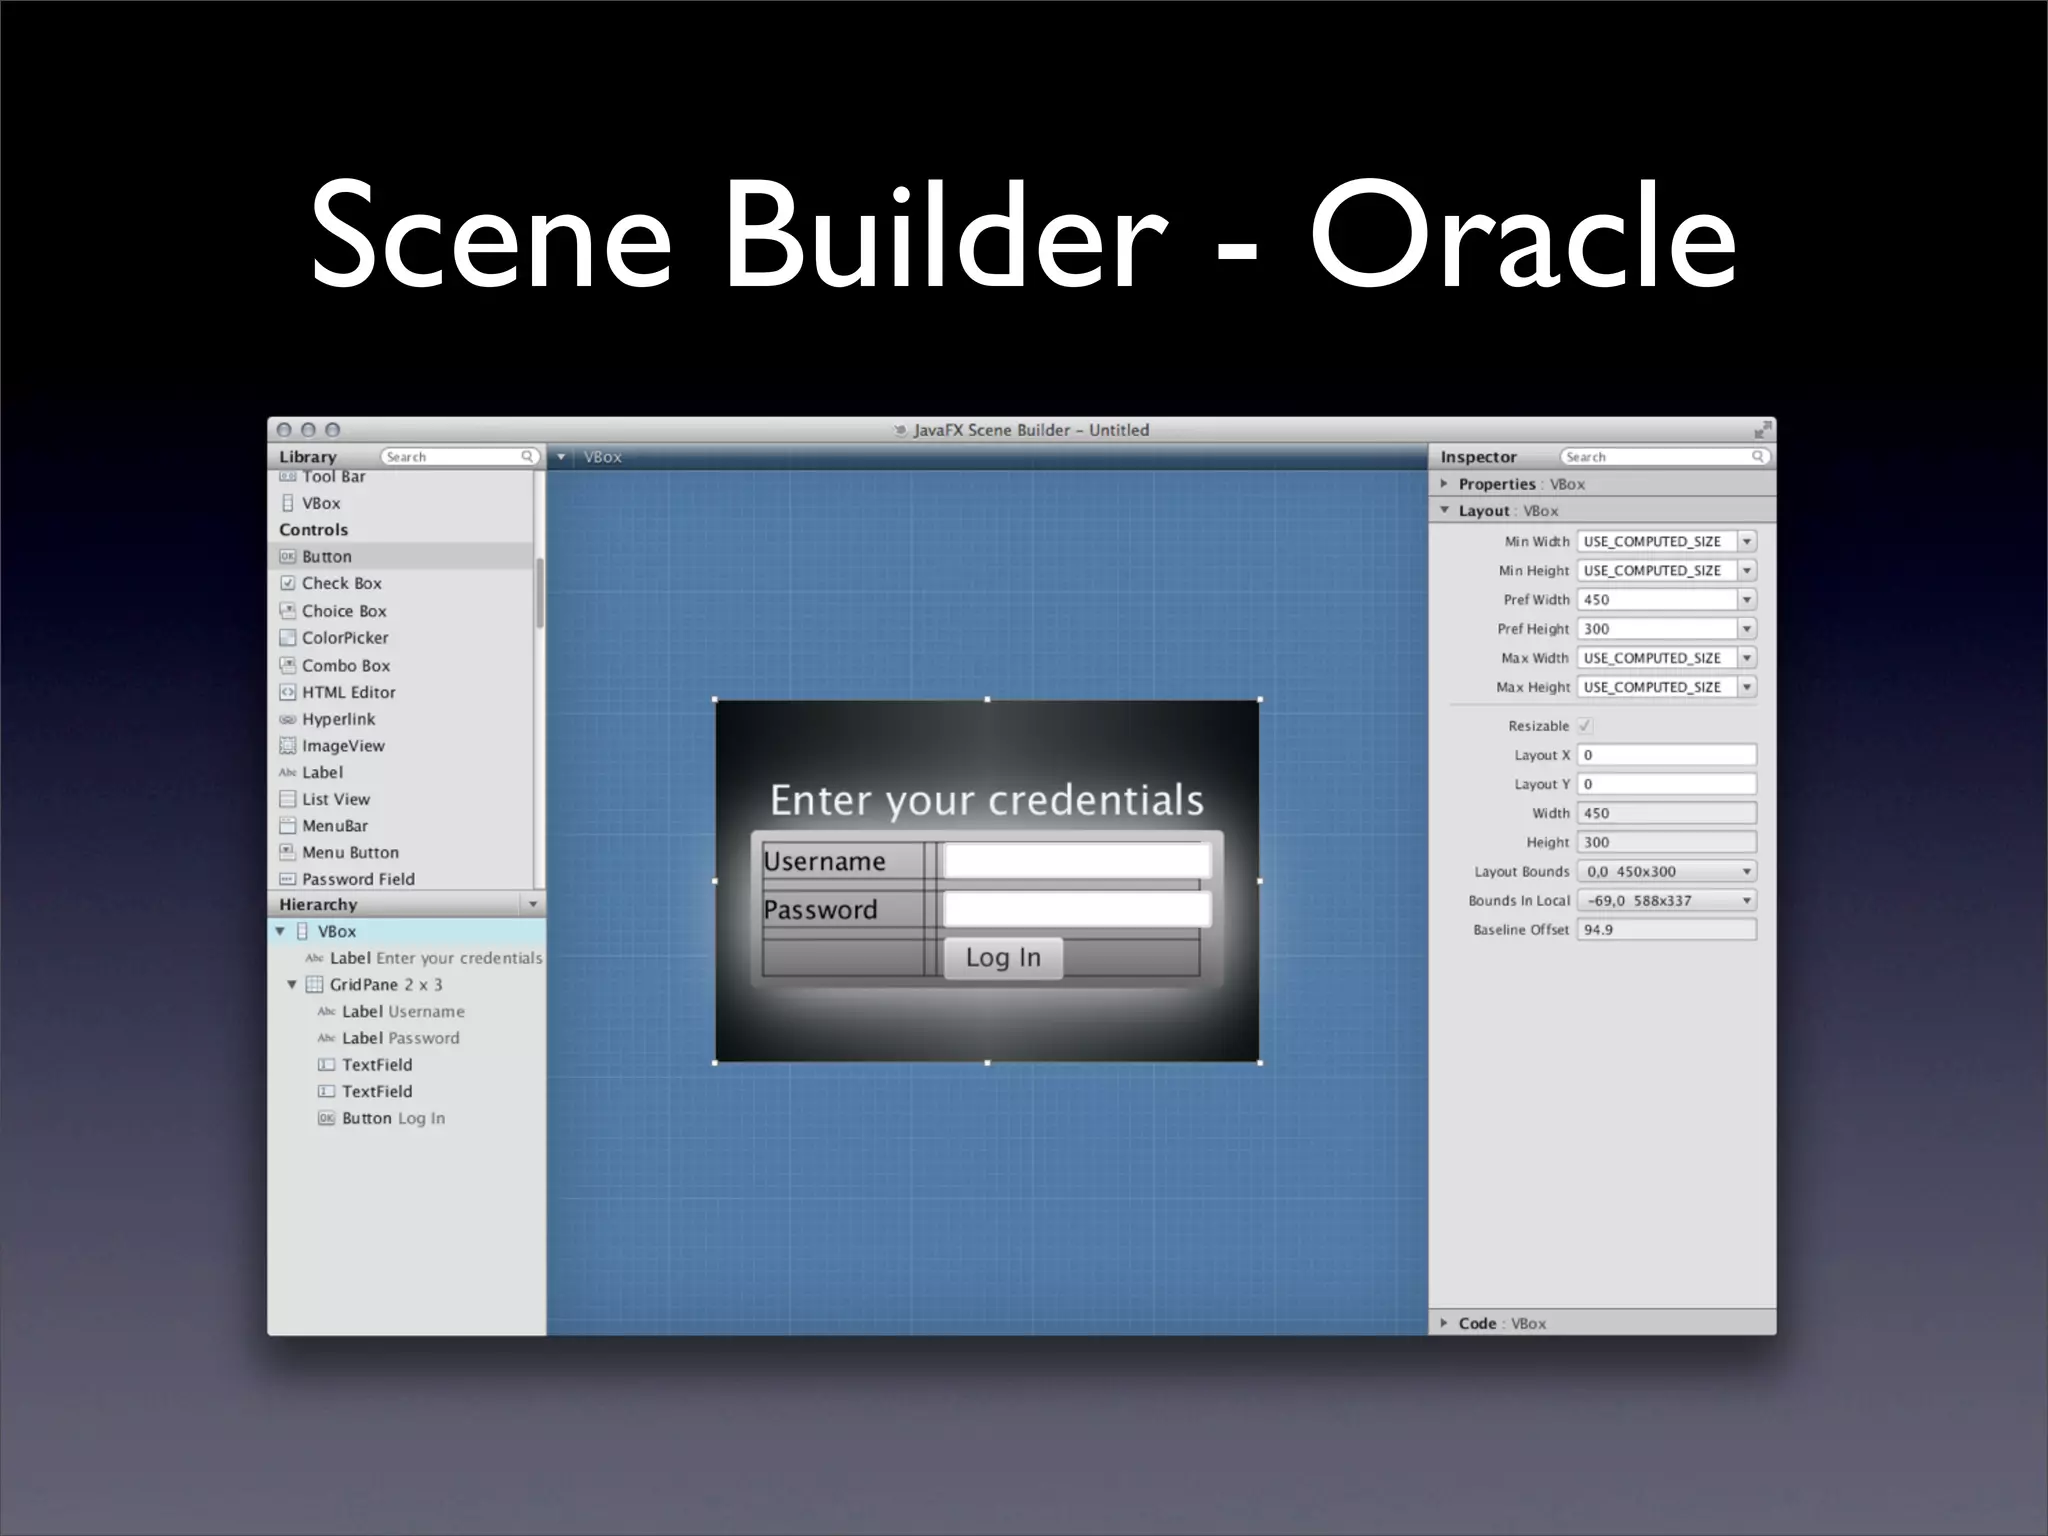The image size is (2048, 1536).
Task: Toggle the Resizable checkbox
Action: [x=1585, y=726]
